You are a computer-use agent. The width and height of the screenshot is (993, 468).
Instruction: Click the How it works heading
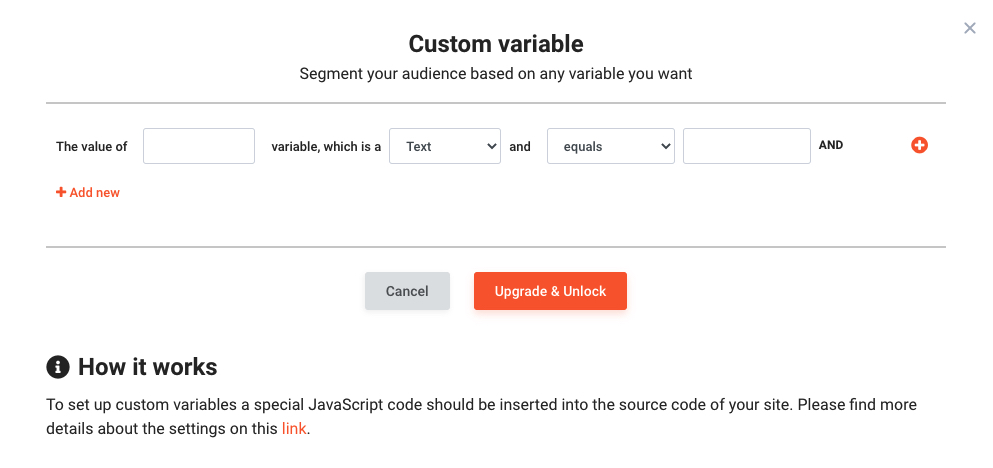tap(148, 367)
